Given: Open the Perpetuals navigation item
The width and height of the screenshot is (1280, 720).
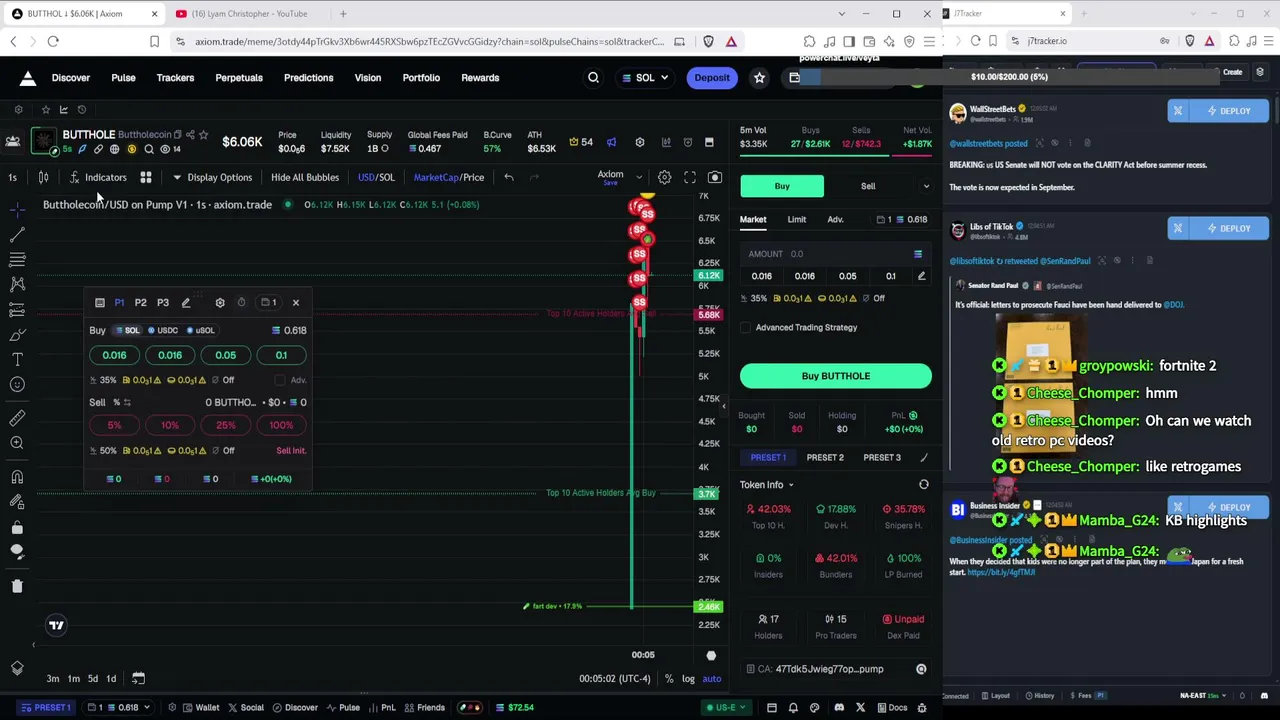Looking at the screenshot, I should [x=239, y=78].
